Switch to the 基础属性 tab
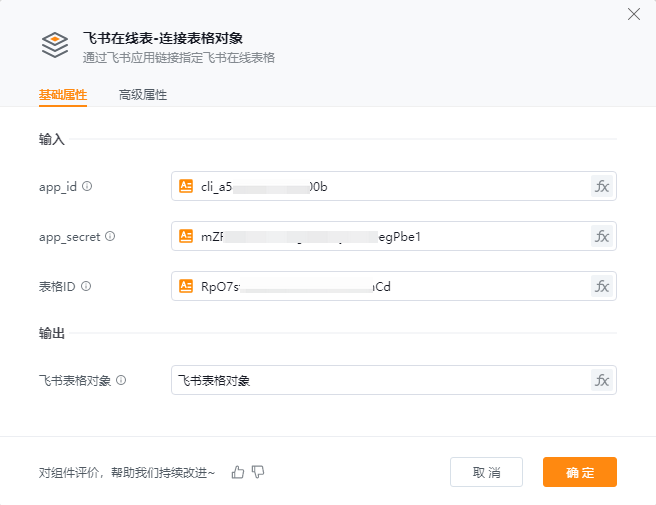Screen dimensions: 656x505 pyautogui.click(x=63, y=95)
